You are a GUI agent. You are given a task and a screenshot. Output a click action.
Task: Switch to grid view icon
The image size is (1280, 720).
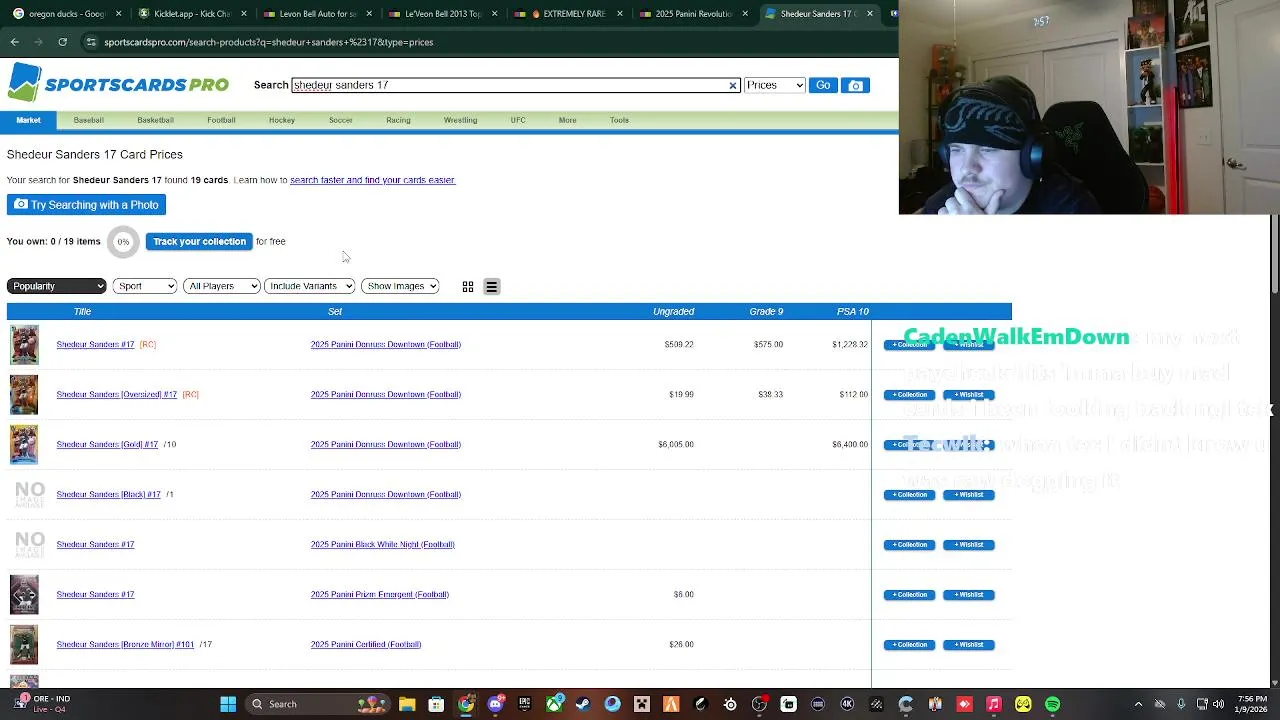[x=468, y=287]
